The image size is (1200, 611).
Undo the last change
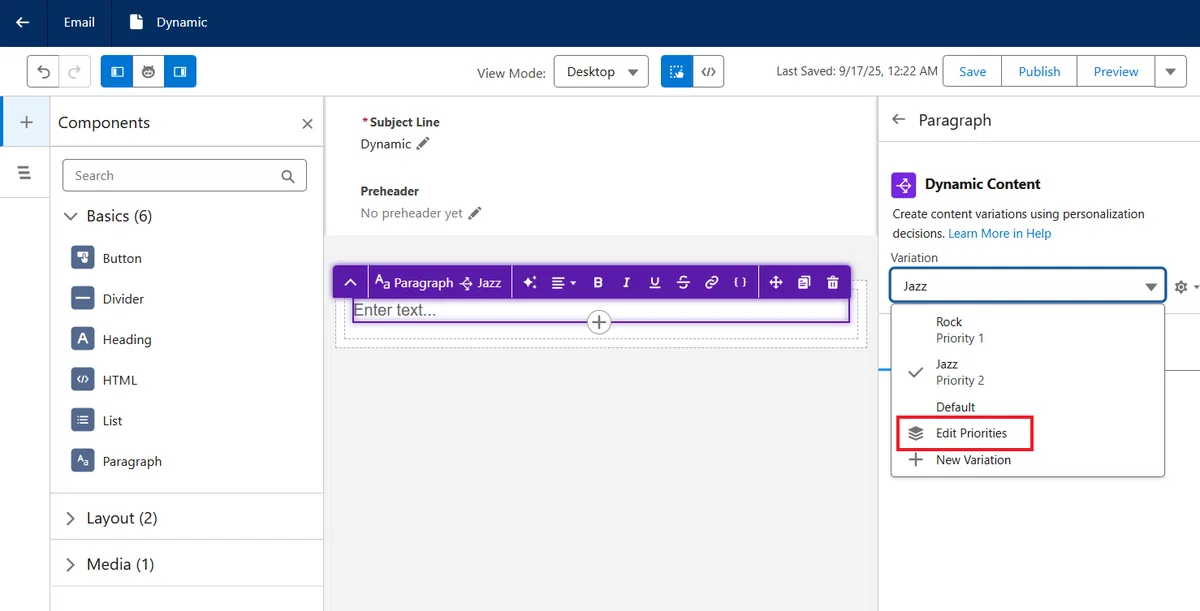43,72
